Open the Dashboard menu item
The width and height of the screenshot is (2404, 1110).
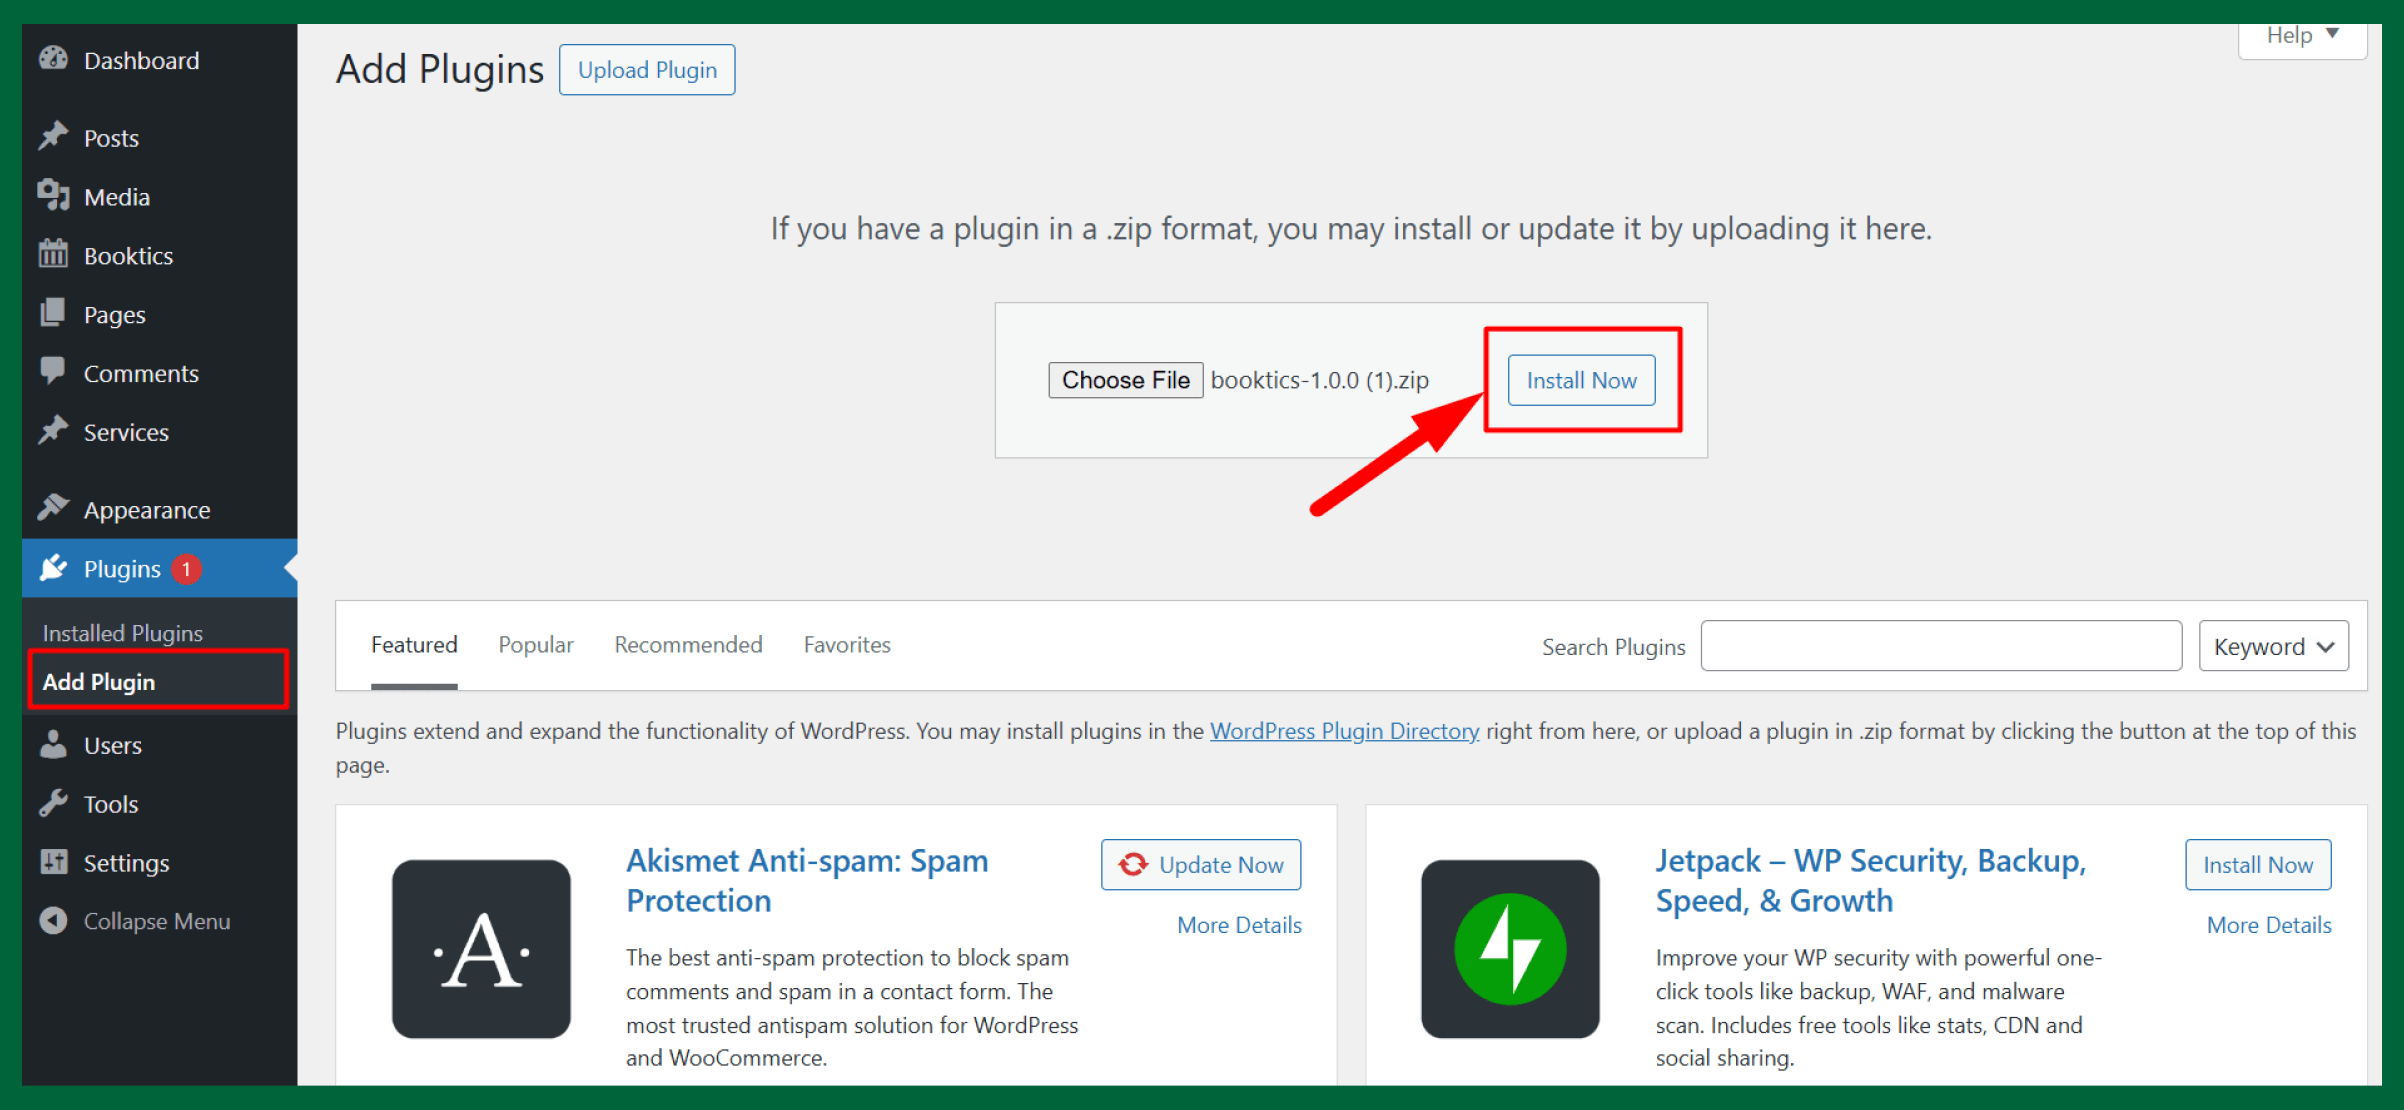click(160, 61)
